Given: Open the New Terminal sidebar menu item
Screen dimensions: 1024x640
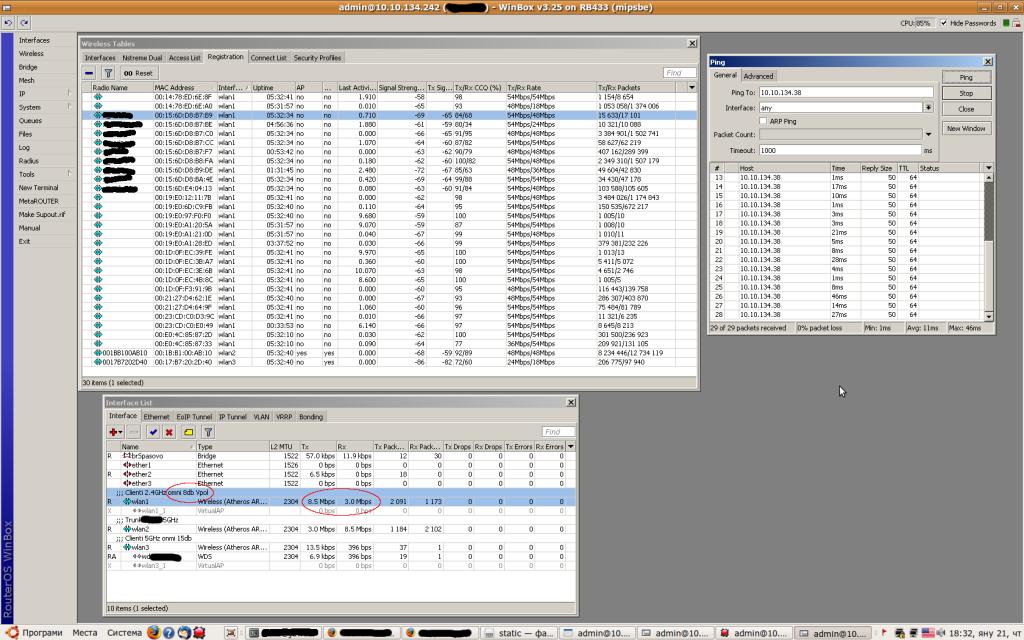Looking at the screenshot, I should pos(38,187).
